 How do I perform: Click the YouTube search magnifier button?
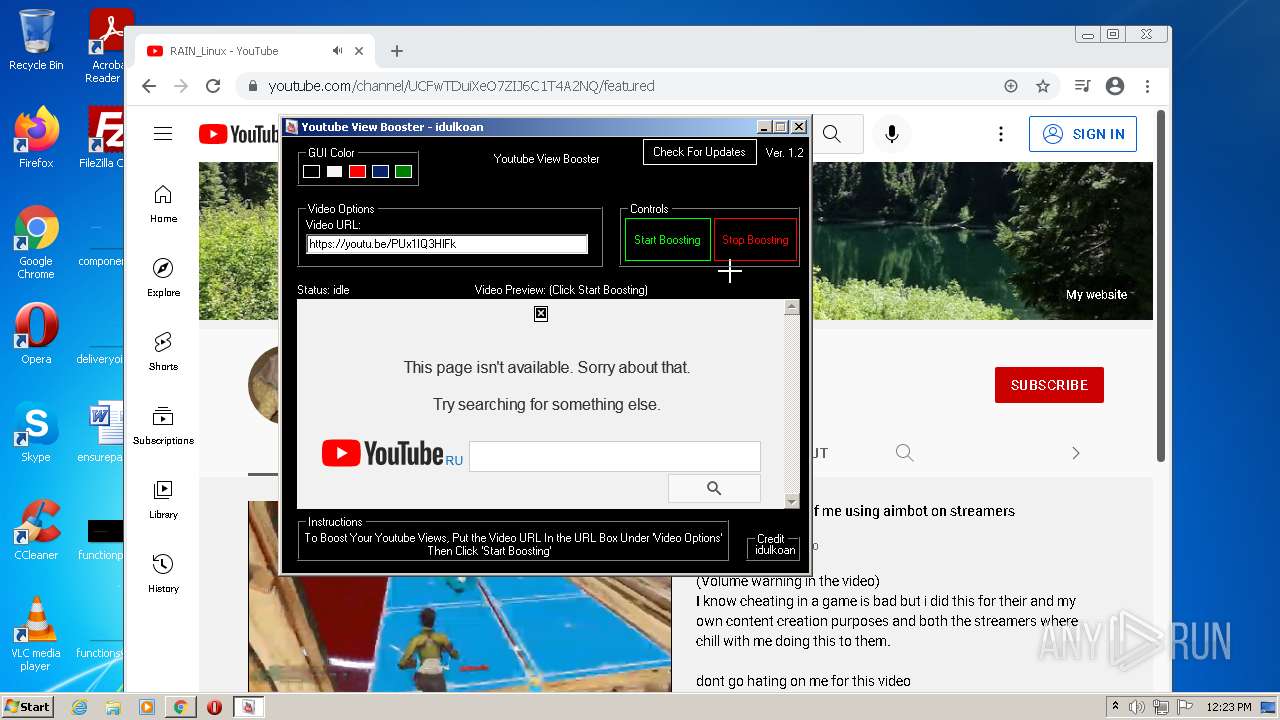click(832, 134)
